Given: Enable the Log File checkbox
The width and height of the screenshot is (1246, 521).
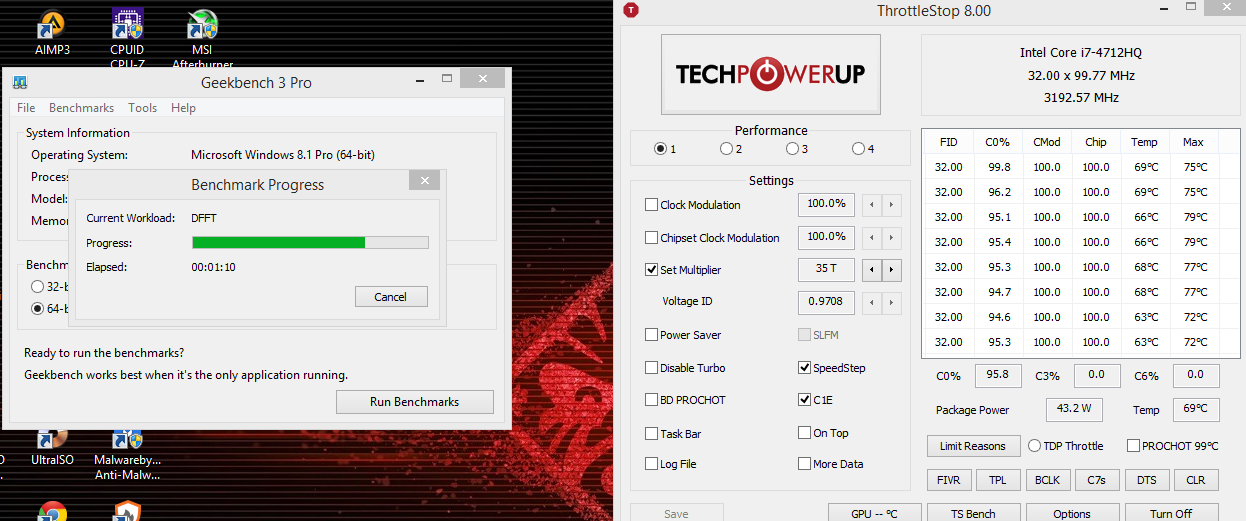Looking at the screenshot, I should pyautogui.click(x=652, y=464).
